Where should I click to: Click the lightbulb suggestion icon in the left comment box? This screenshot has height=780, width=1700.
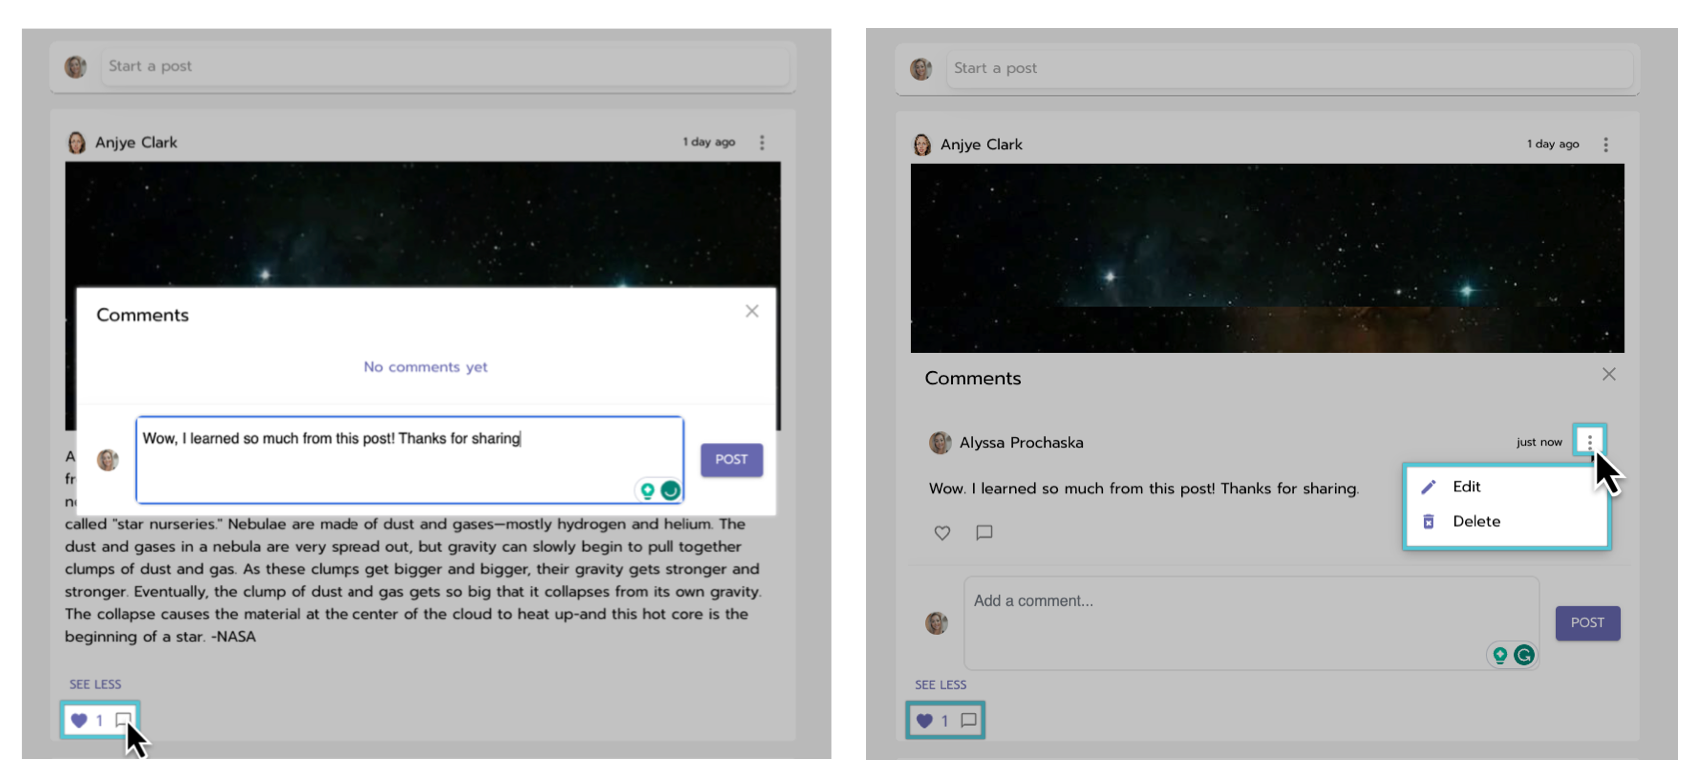(x=647, y=490)
